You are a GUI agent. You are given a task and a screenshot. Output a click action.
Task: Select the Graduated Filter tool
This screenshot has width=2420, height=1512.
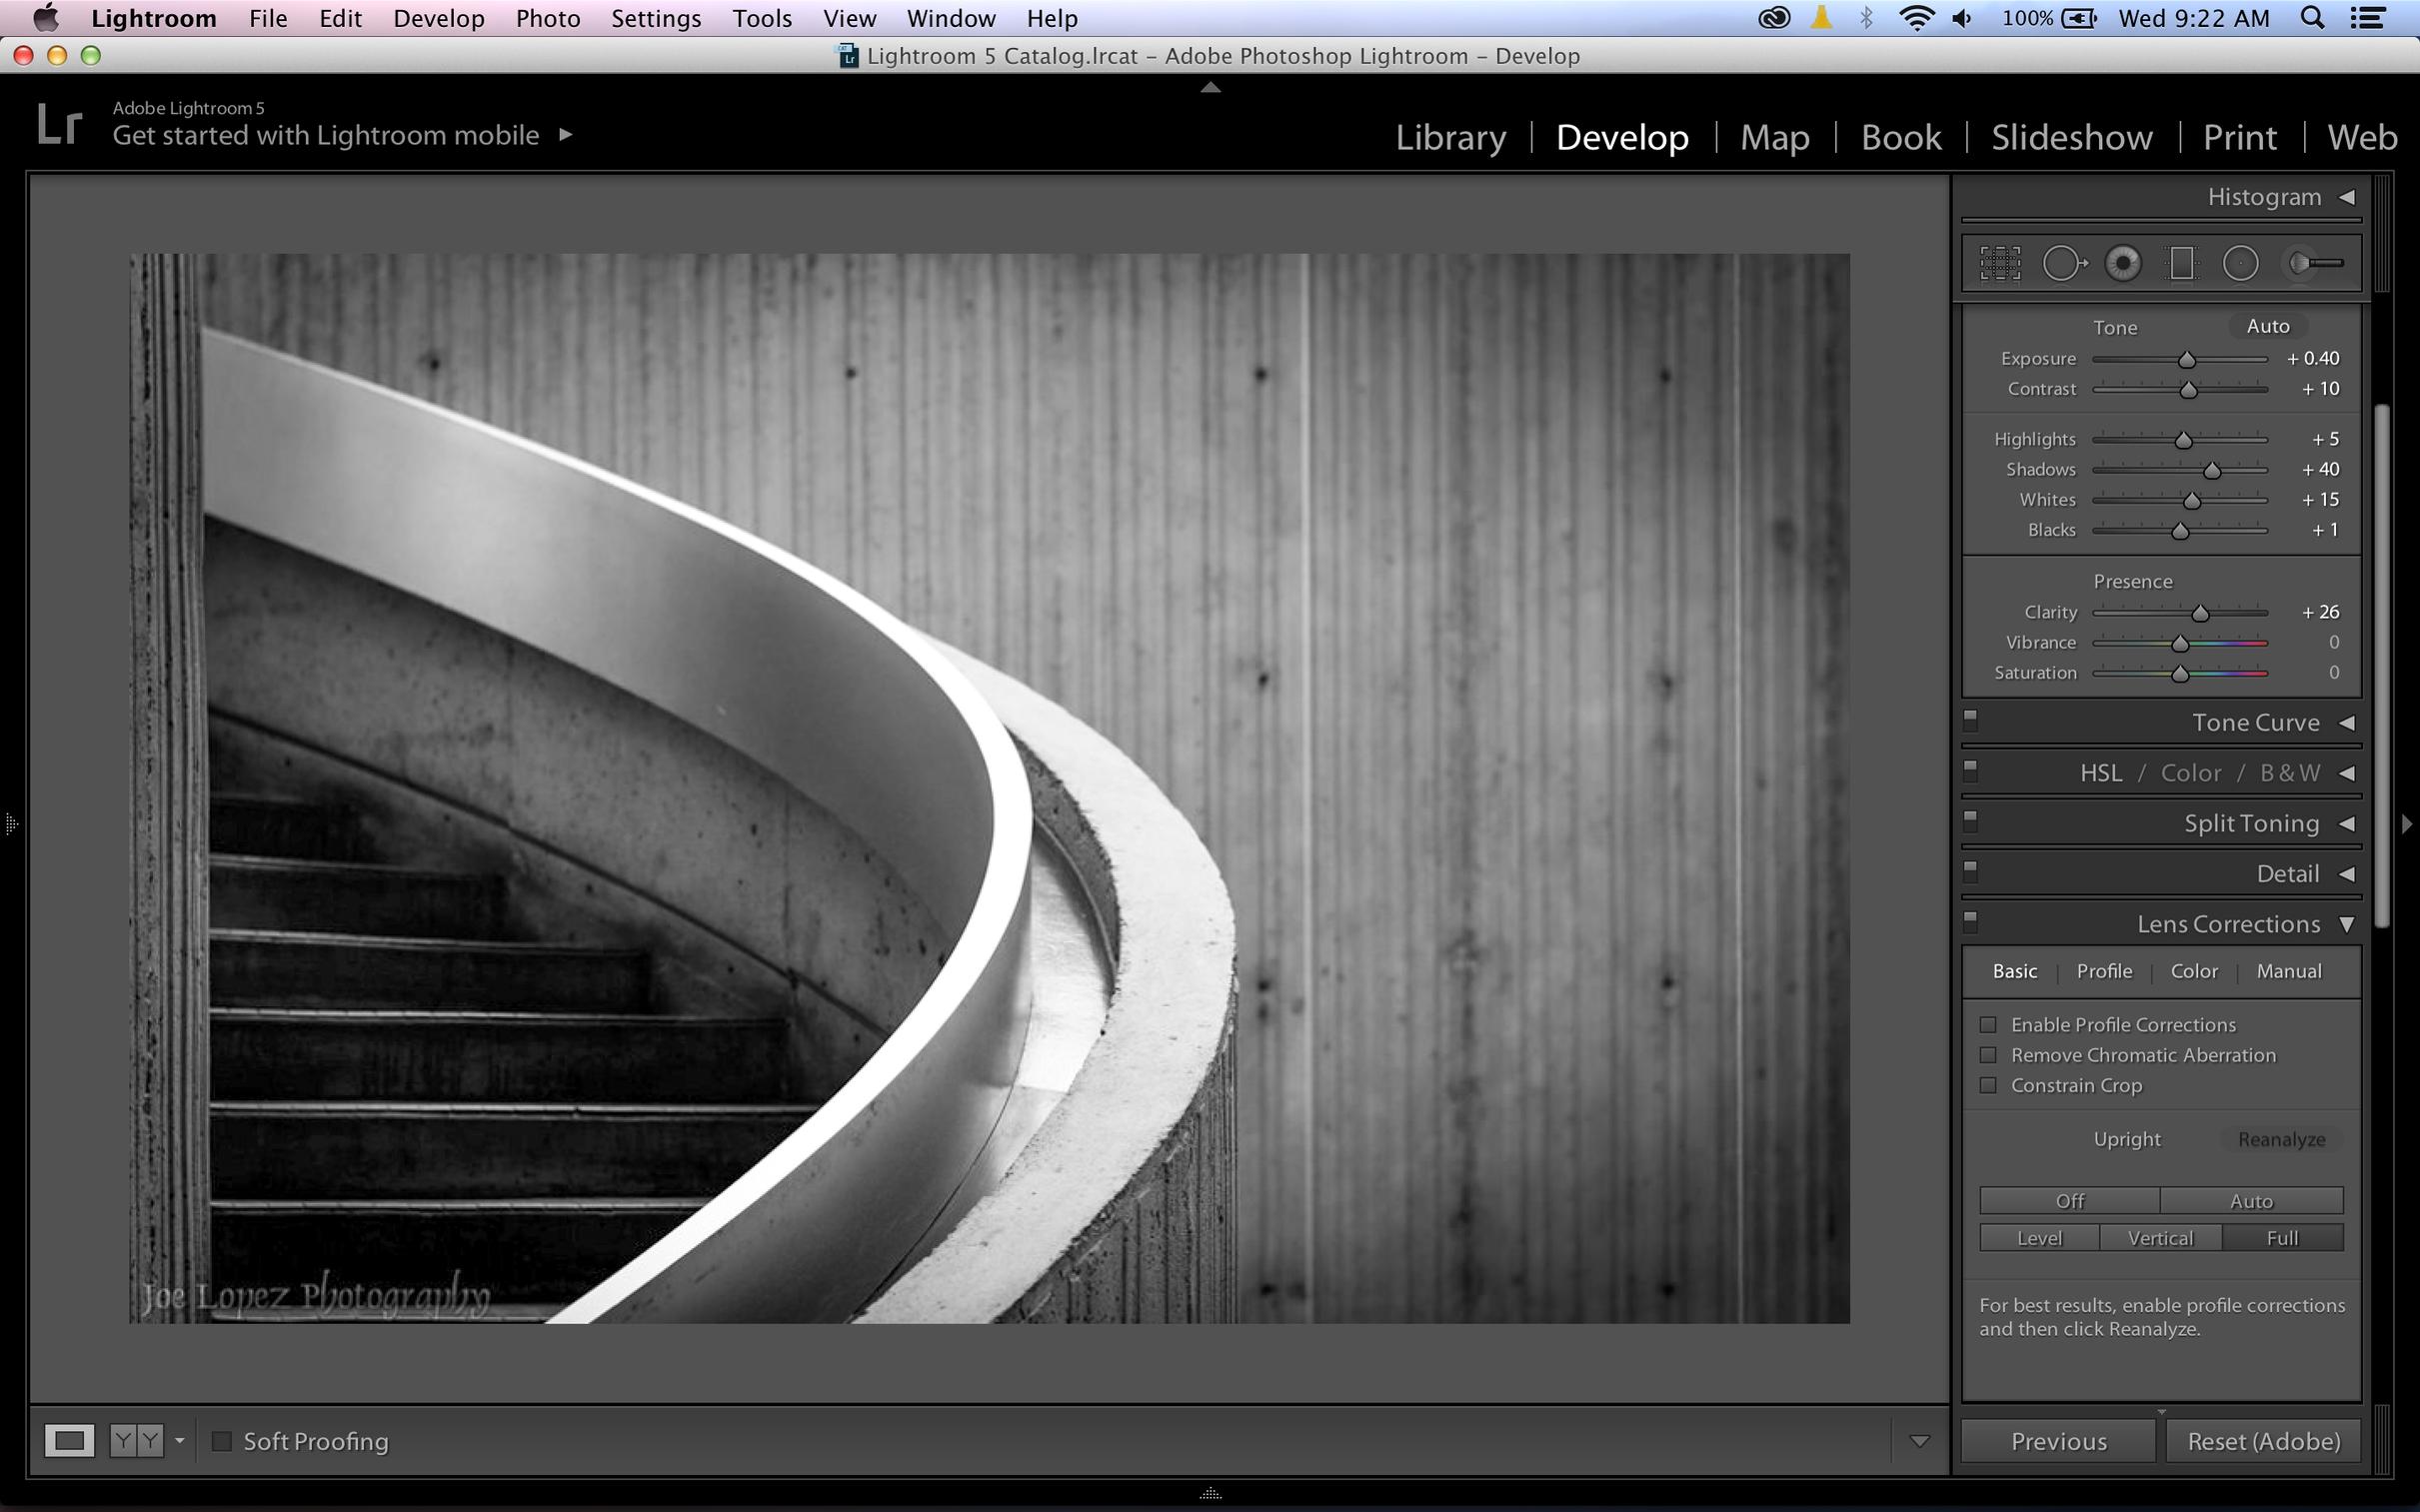click(x=2182, y=264)
